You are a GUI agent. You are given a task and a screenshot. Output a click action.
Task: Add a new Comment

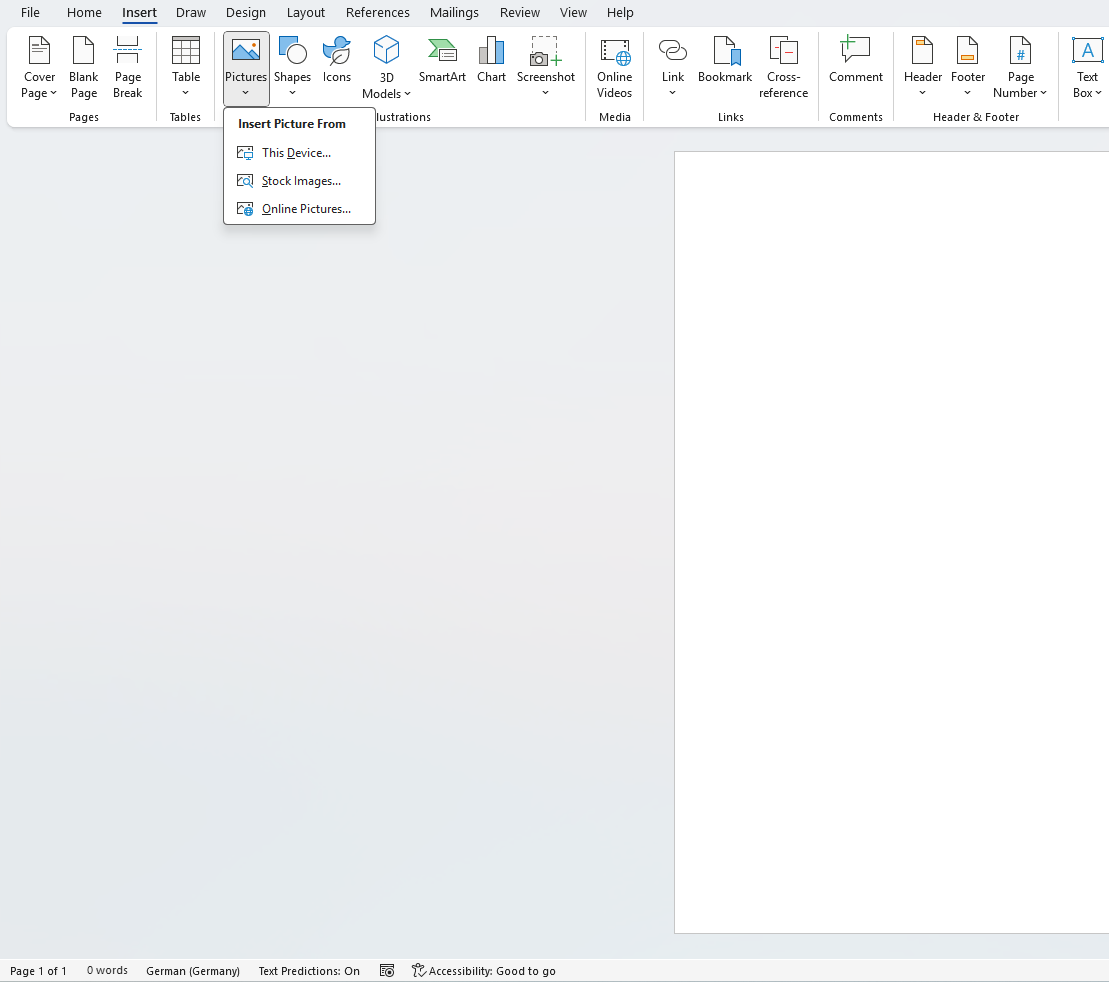point(855,61)
